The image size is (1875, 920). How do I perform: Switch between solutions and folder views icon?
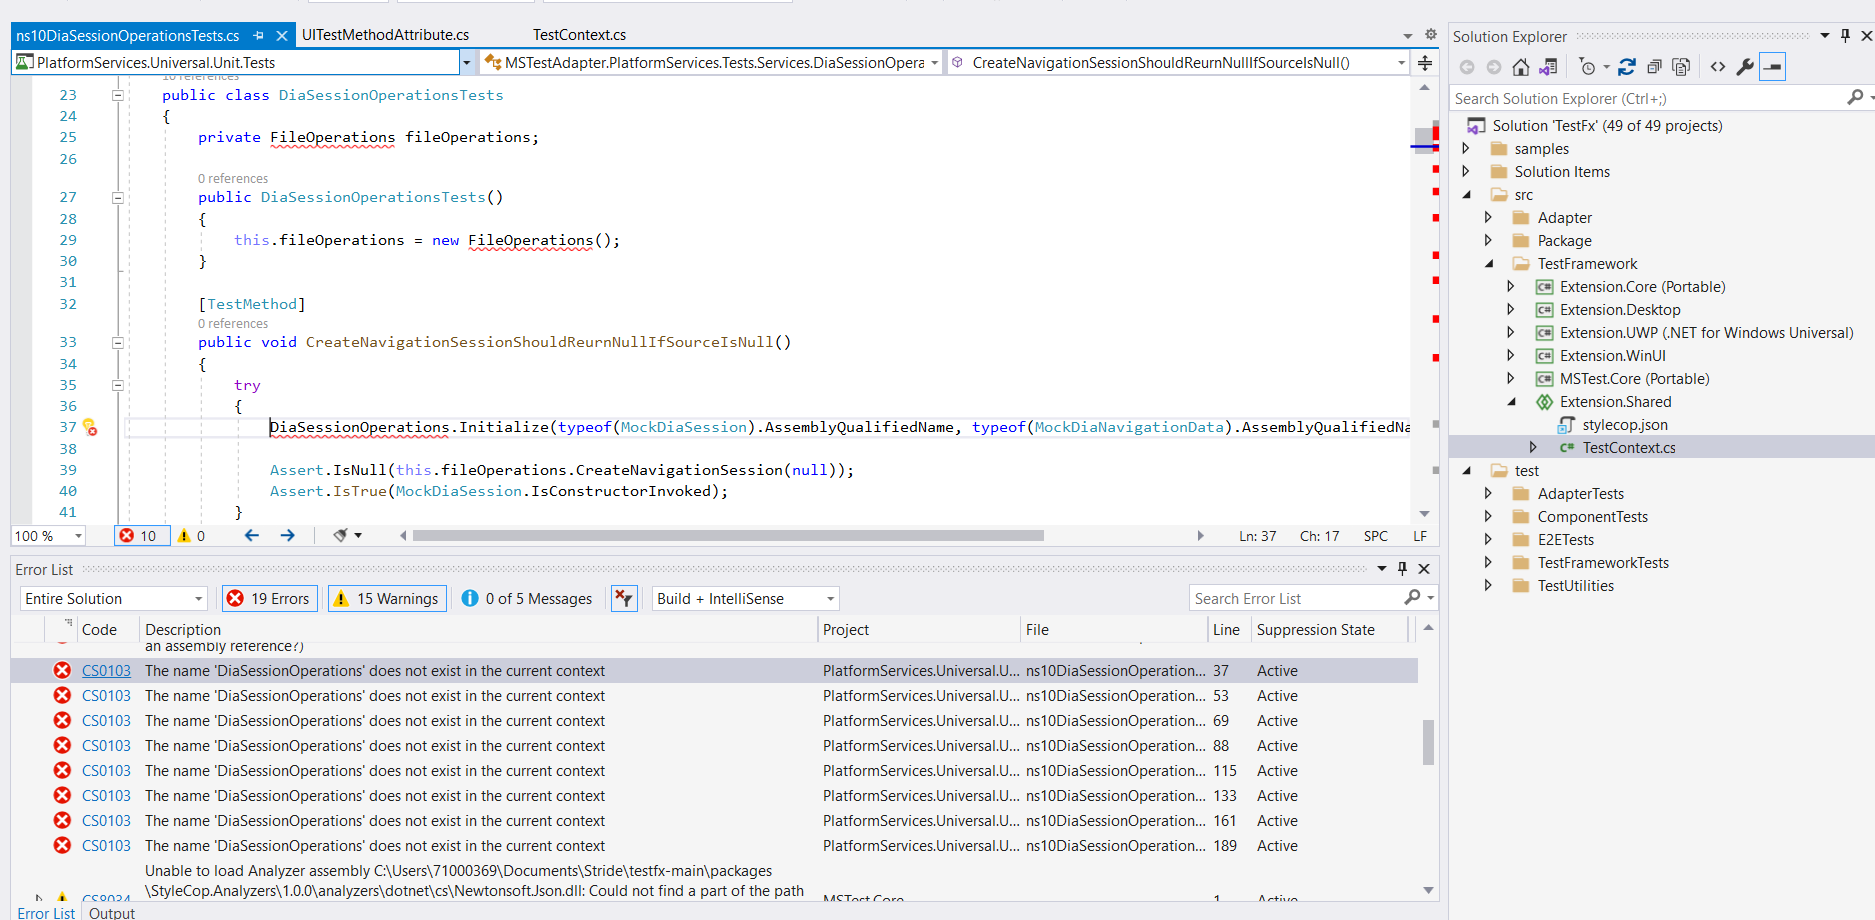(1548, 67)
